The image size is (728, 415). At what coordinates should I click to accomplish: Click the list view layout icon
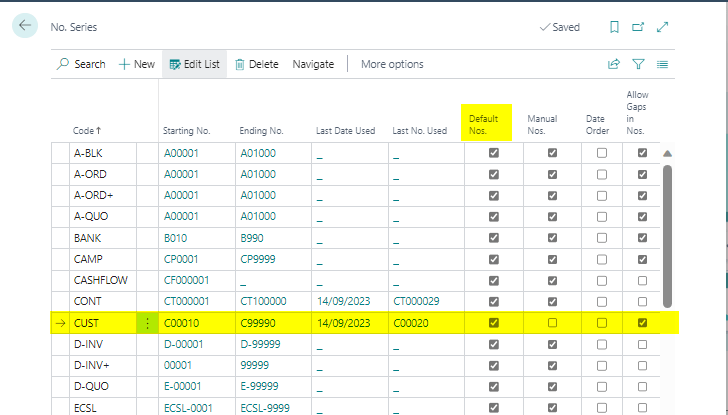662,64
